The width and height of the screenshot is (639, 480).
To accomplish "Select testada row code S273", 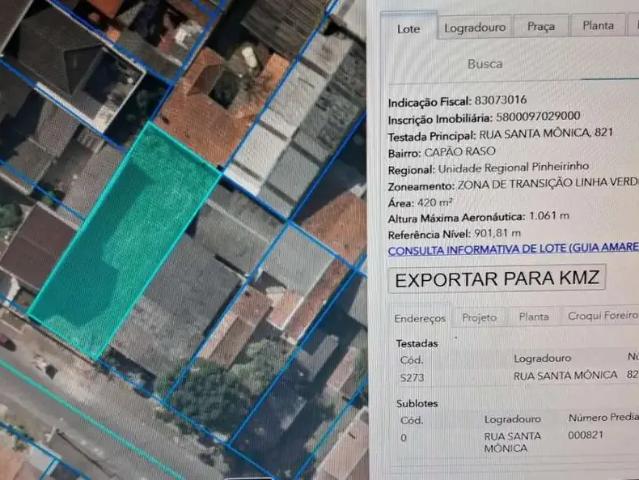I will (411, 376).
